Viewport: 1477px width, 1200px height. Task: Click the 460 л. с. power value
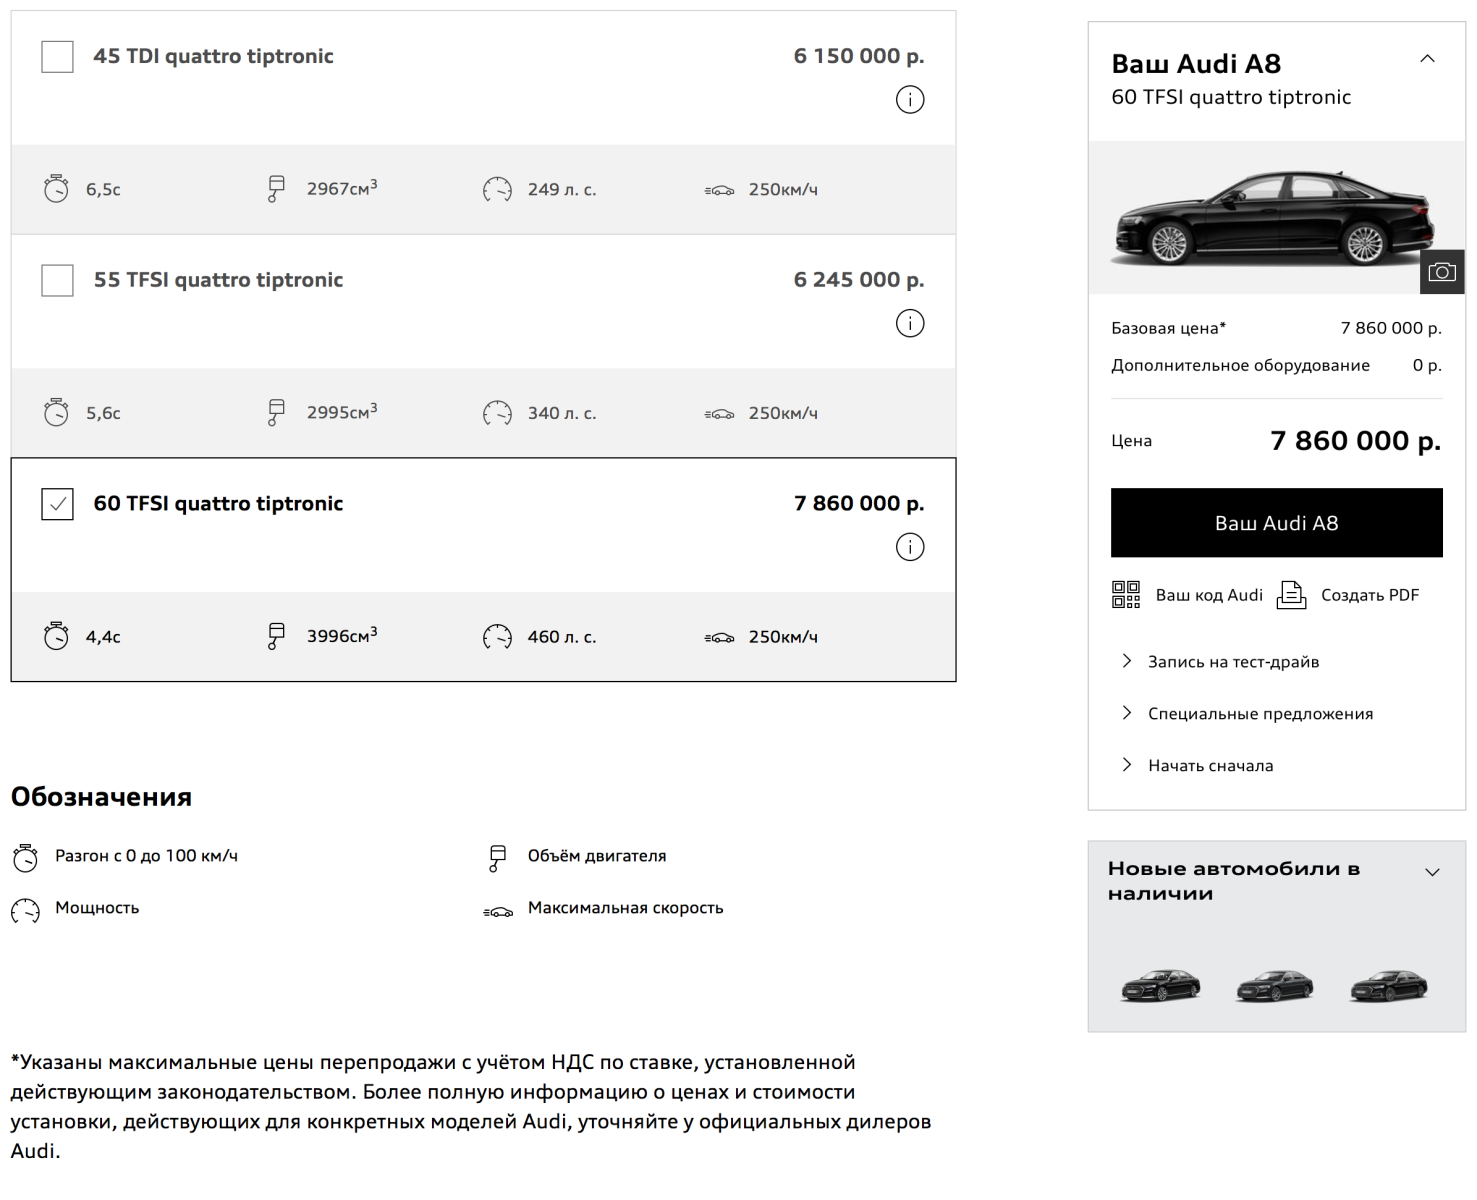click(x=562, y=637)
